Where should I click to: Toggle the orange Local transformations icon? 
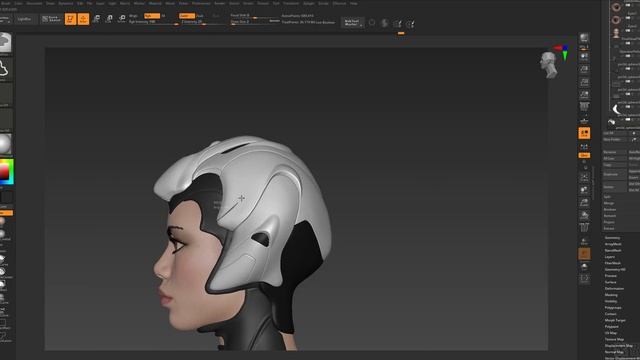(x=584, y=133)
